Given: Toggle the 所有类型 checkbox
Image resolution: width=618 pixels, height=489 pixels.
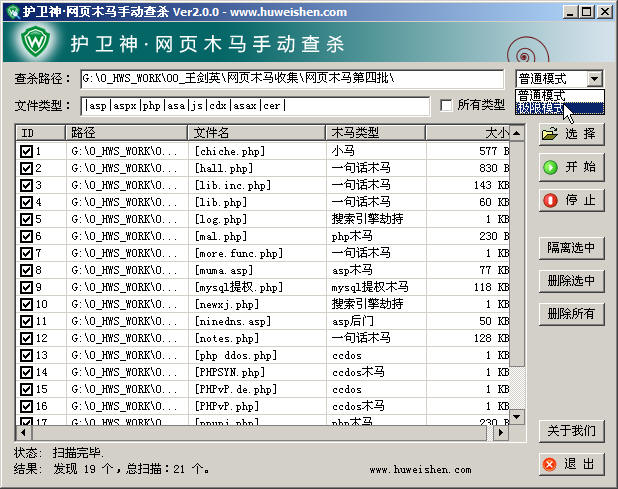Looking at the screenshot, I should coord(447,105).
